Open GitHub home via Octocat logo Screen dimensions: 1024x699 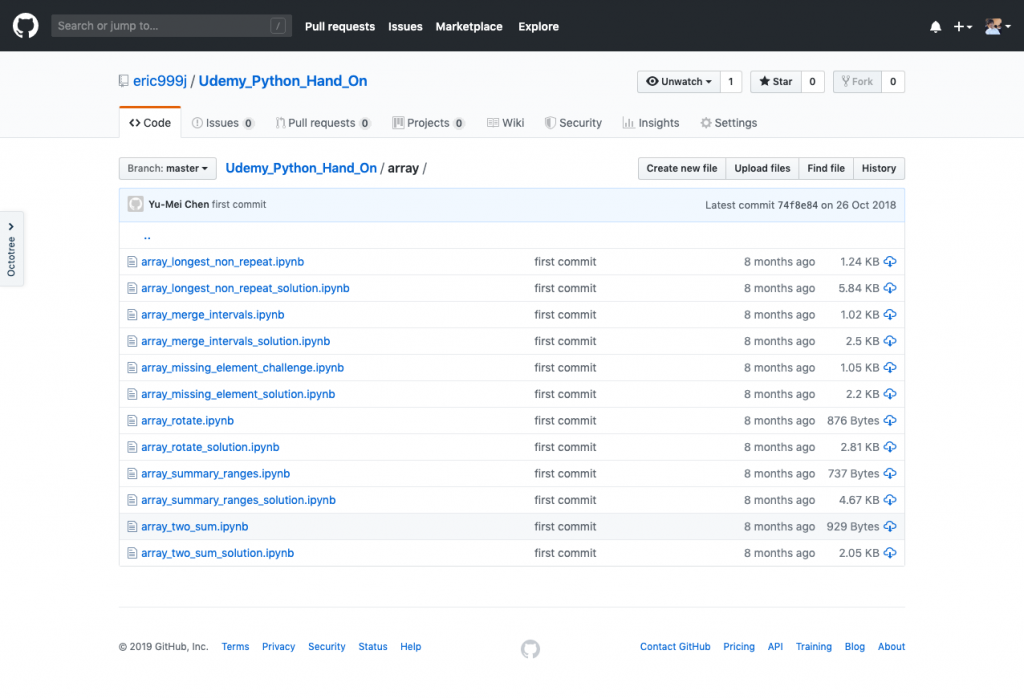click(25, 26)
